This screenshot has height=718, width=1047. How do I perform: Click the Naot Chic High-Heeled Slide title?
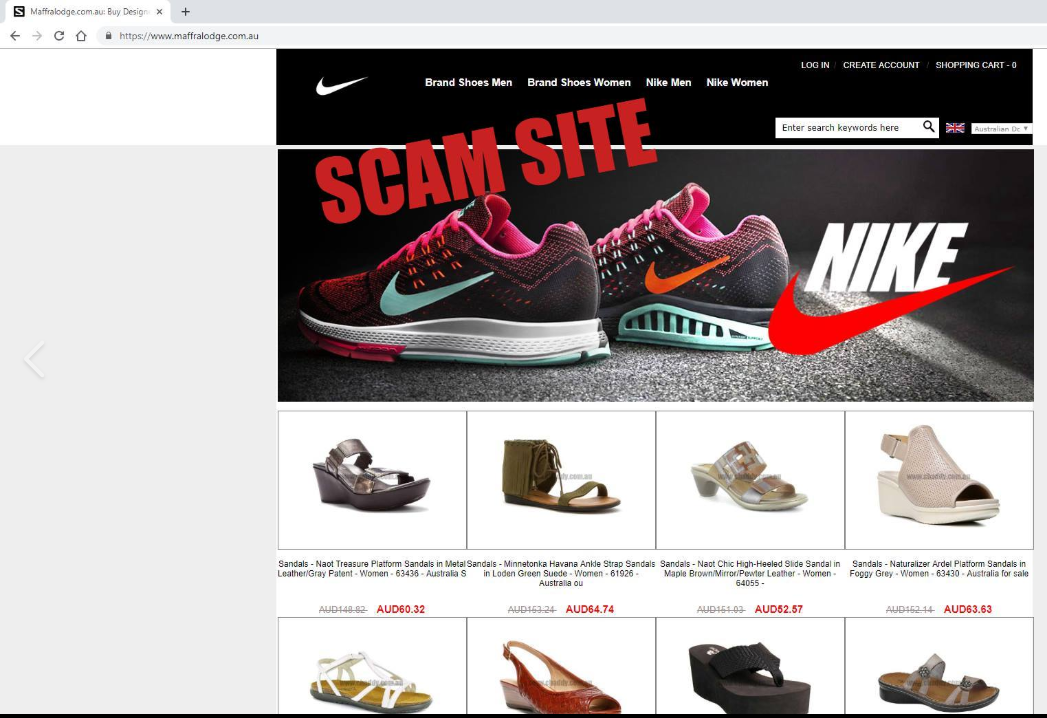click(750, 573)
